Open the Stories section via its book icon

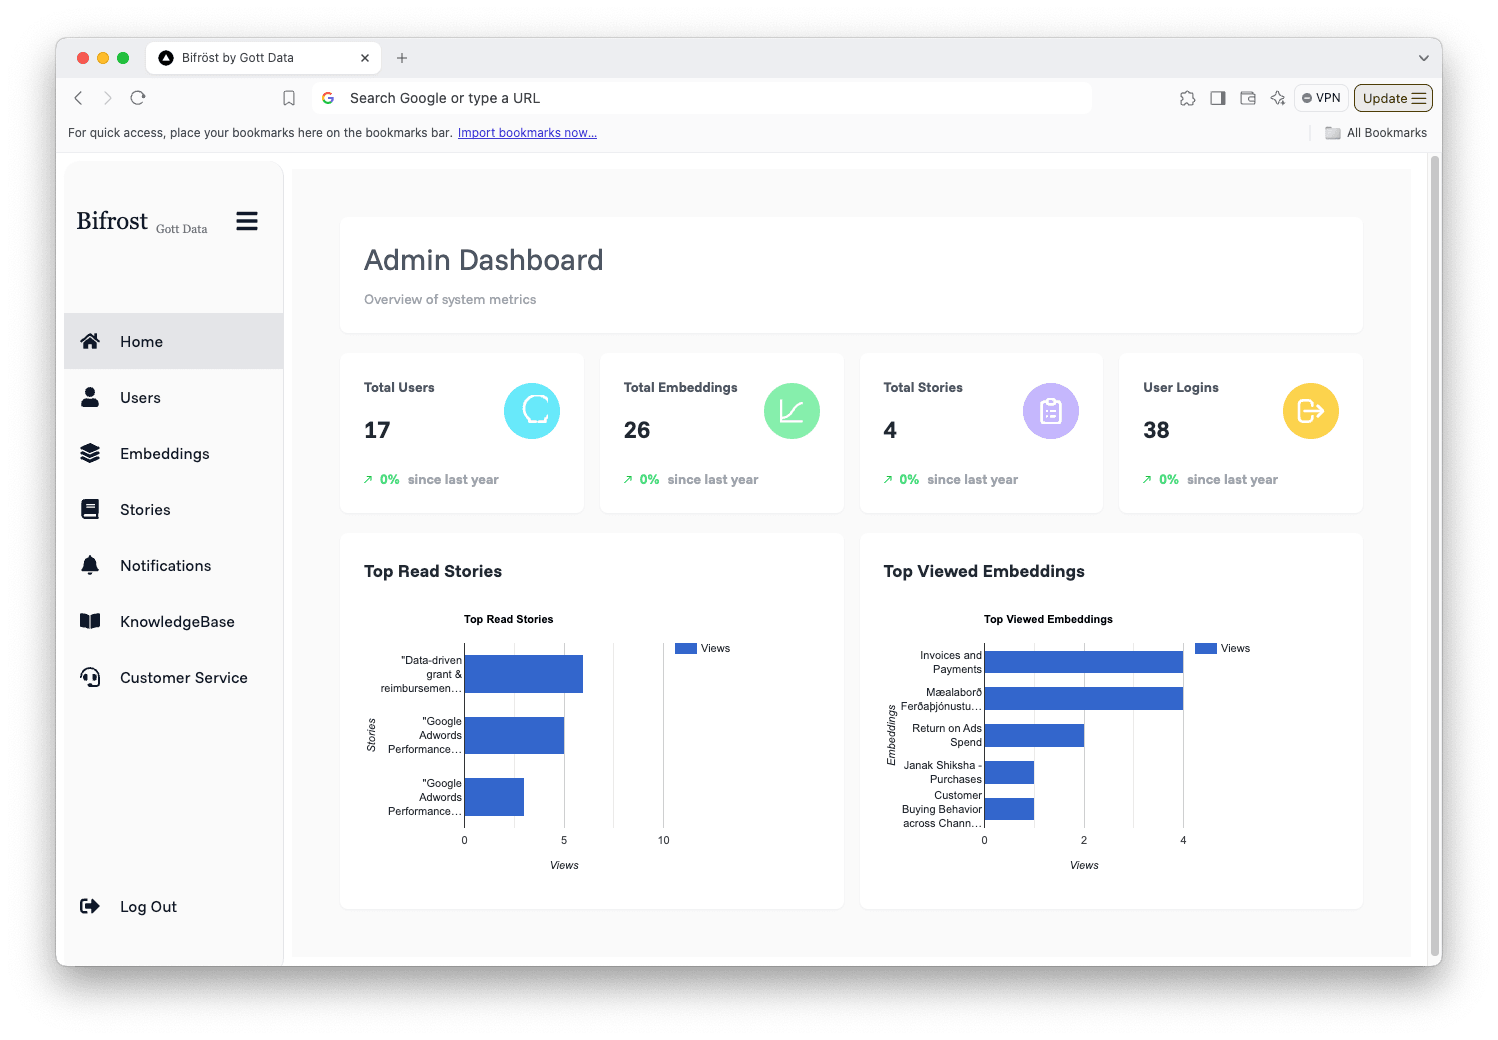pyautogui.click(x=90, y=509)
